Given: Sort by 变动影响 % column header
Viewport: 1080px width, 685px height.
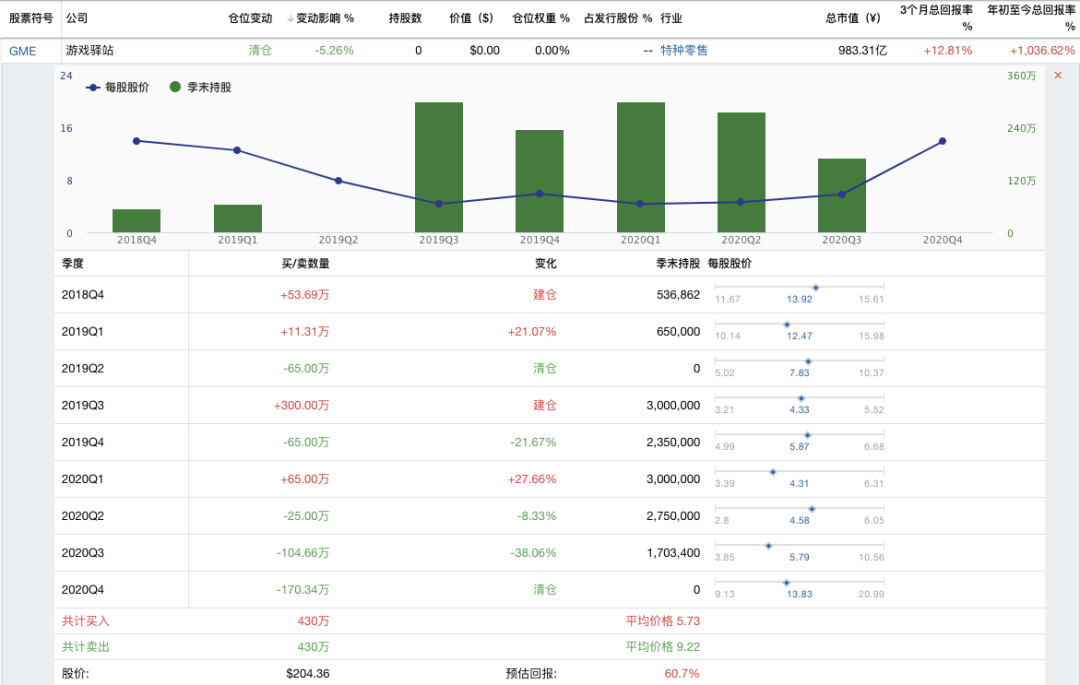Looking at the screenshot, I should click(320, 18).
